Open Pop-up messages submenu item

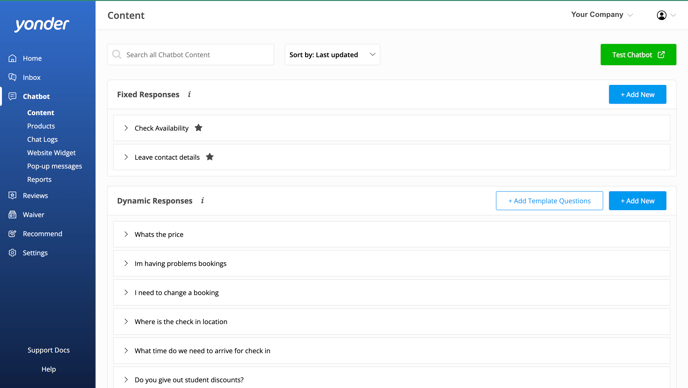click(54, 166)
